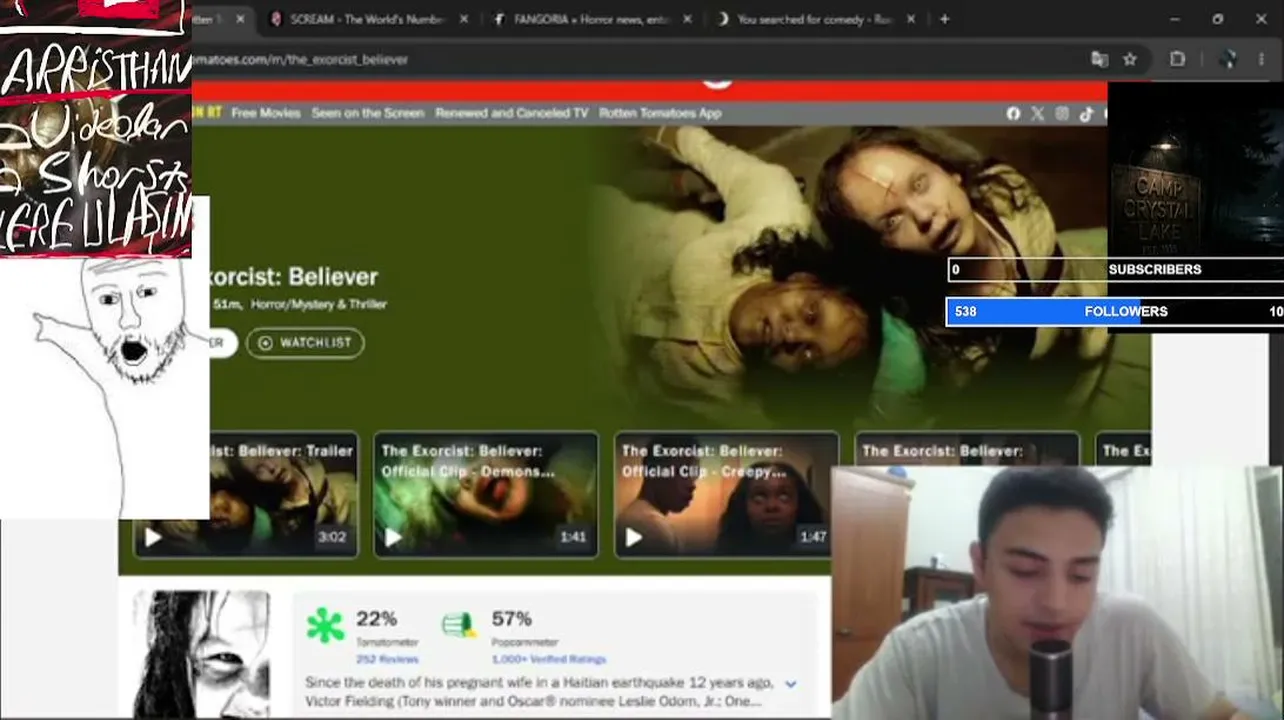Open a new browser tab

point(944,19)
